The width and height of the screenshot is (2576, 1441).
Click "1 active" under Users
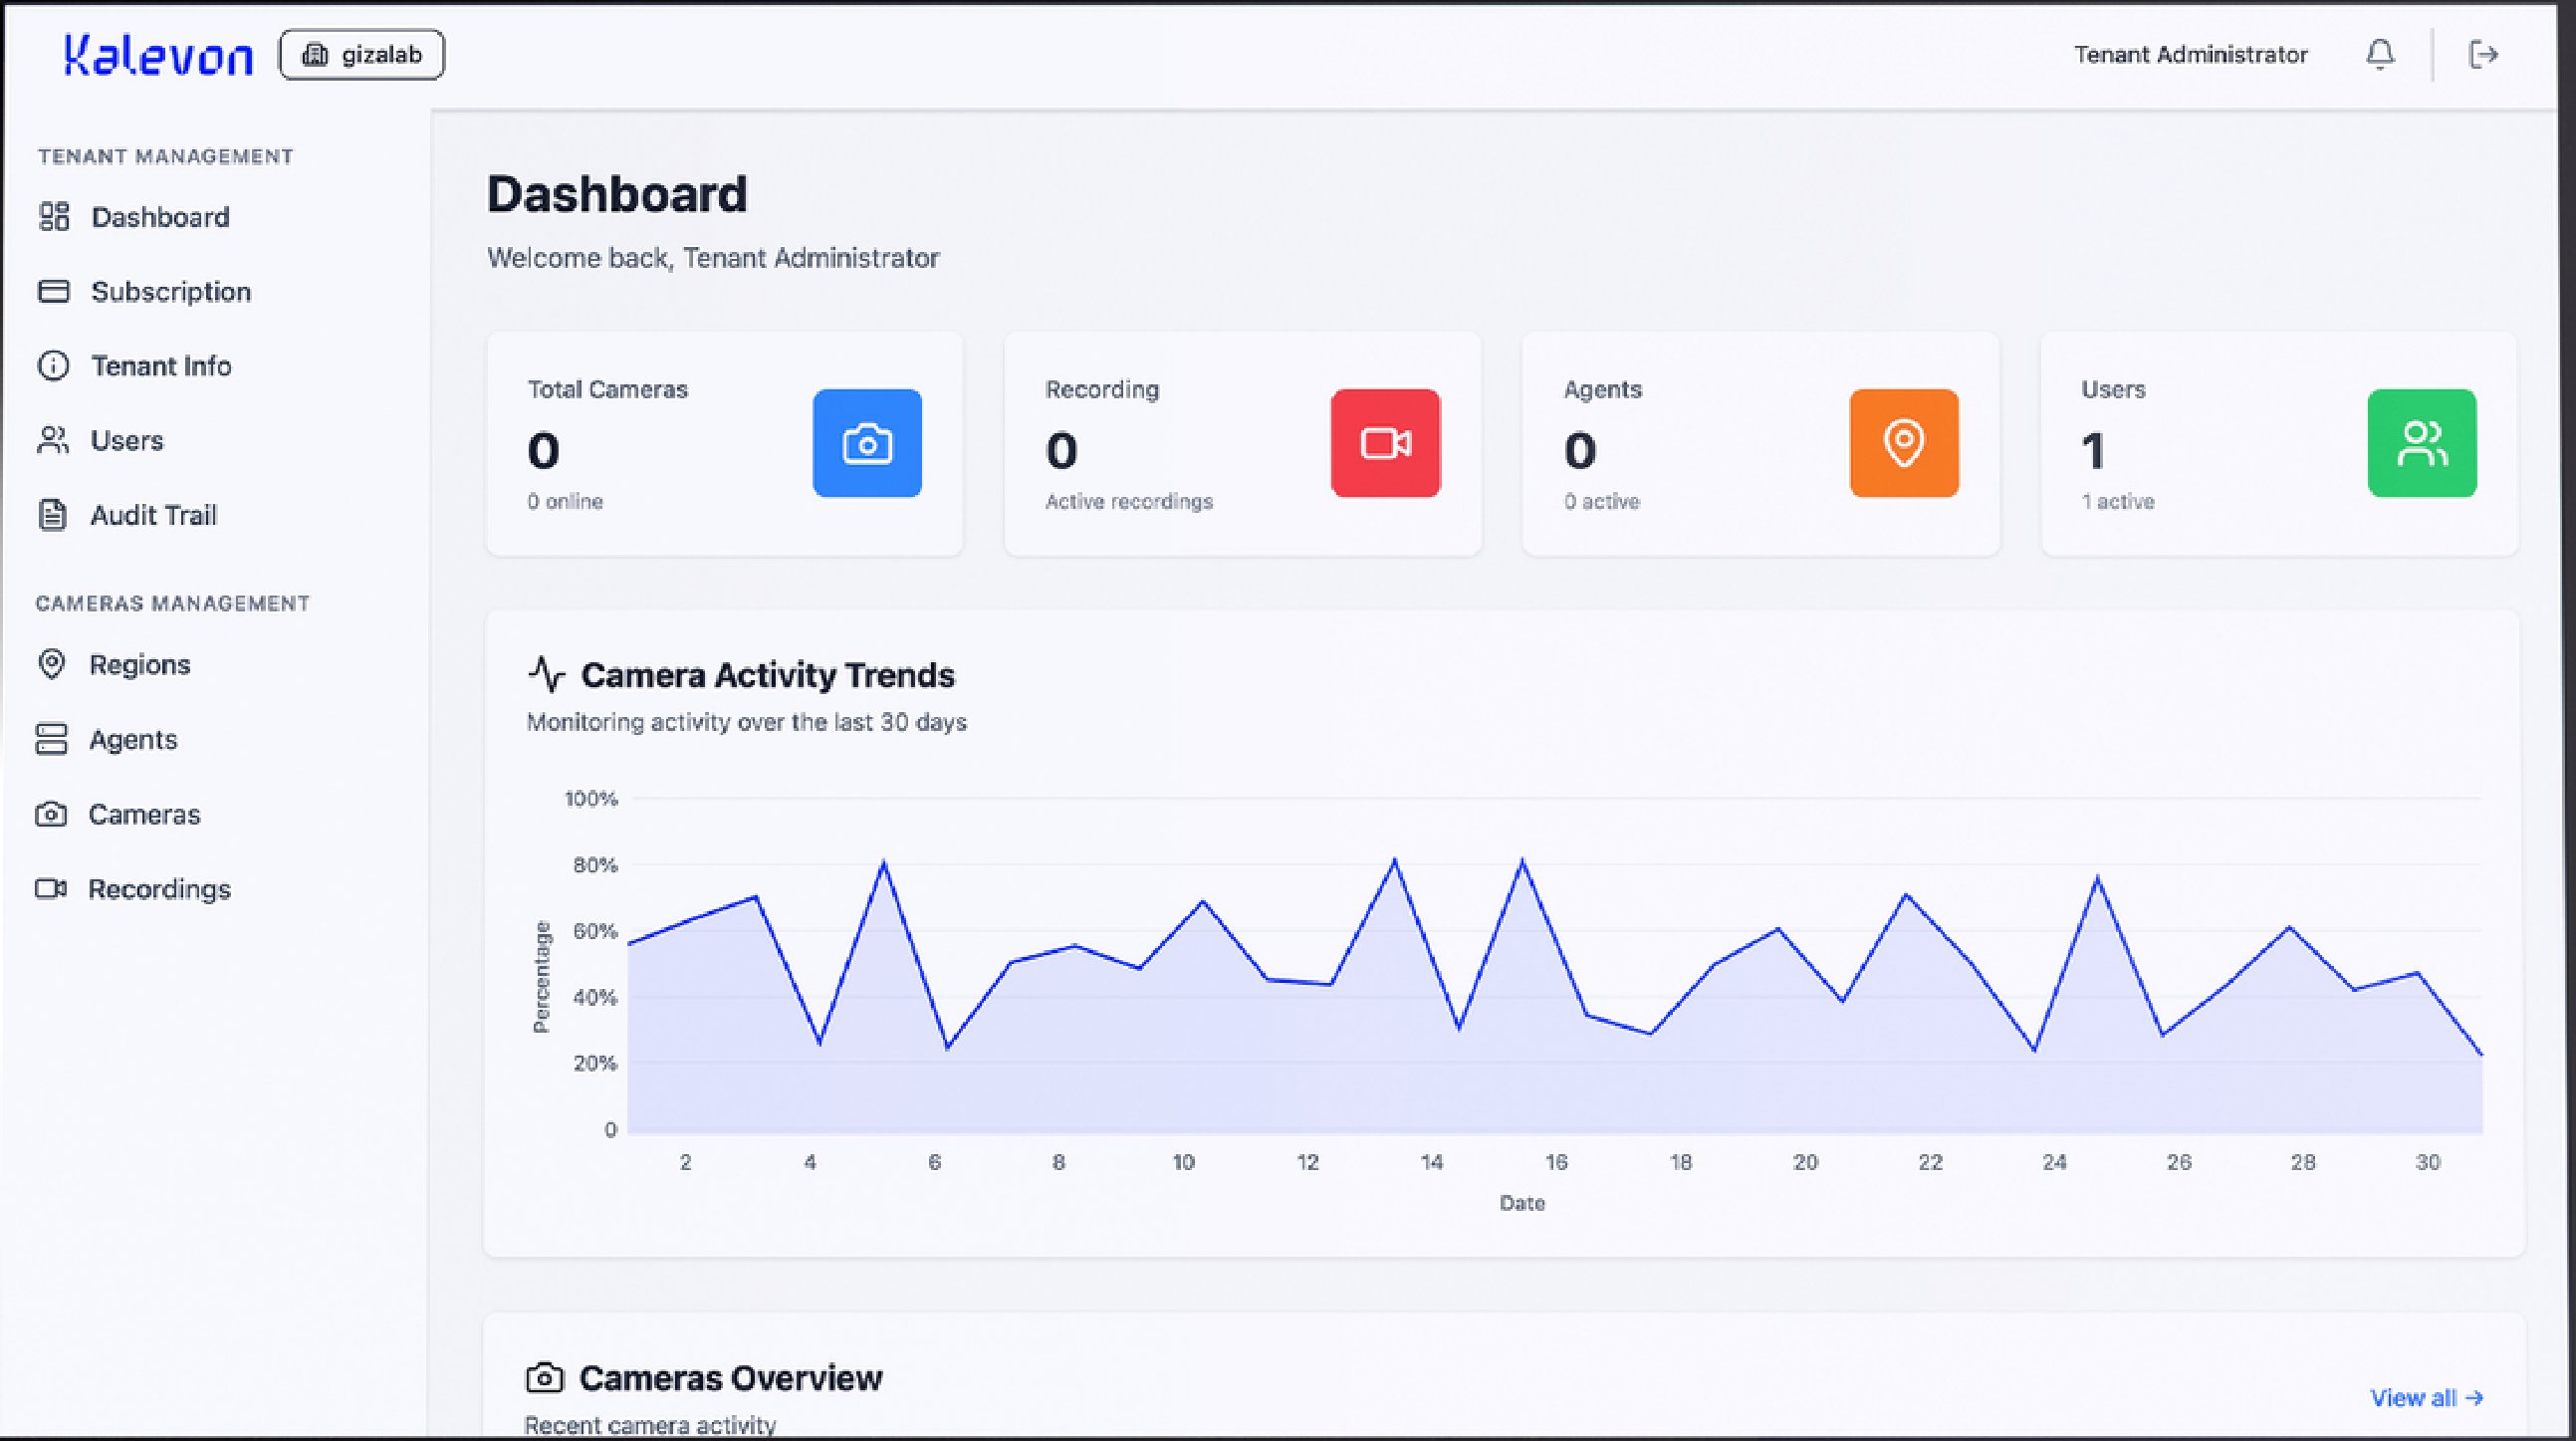[x=2118, y=501]
